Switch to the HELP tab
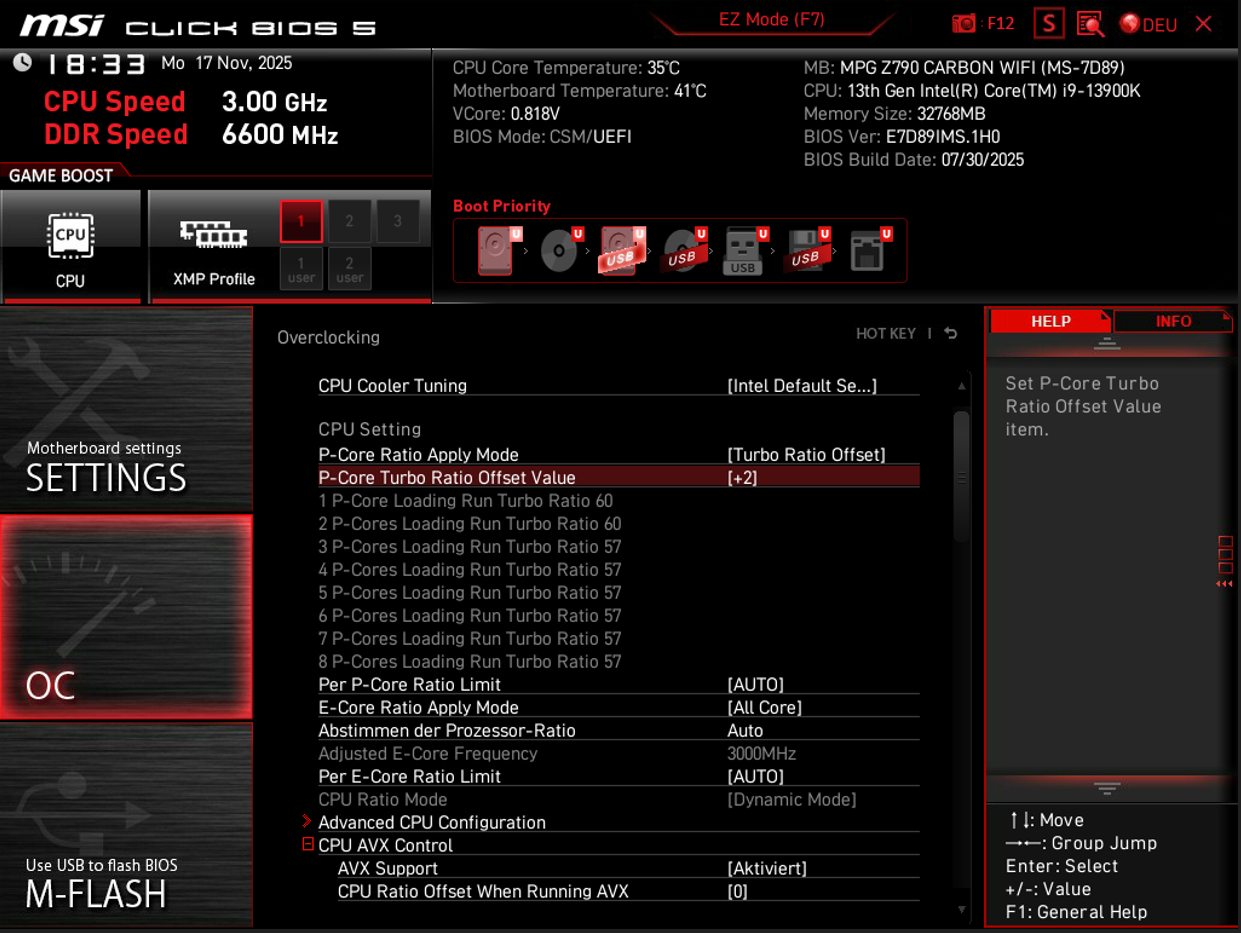Image resolution: width=1241 pixels, height=933 pixels. coord(1050,321)
